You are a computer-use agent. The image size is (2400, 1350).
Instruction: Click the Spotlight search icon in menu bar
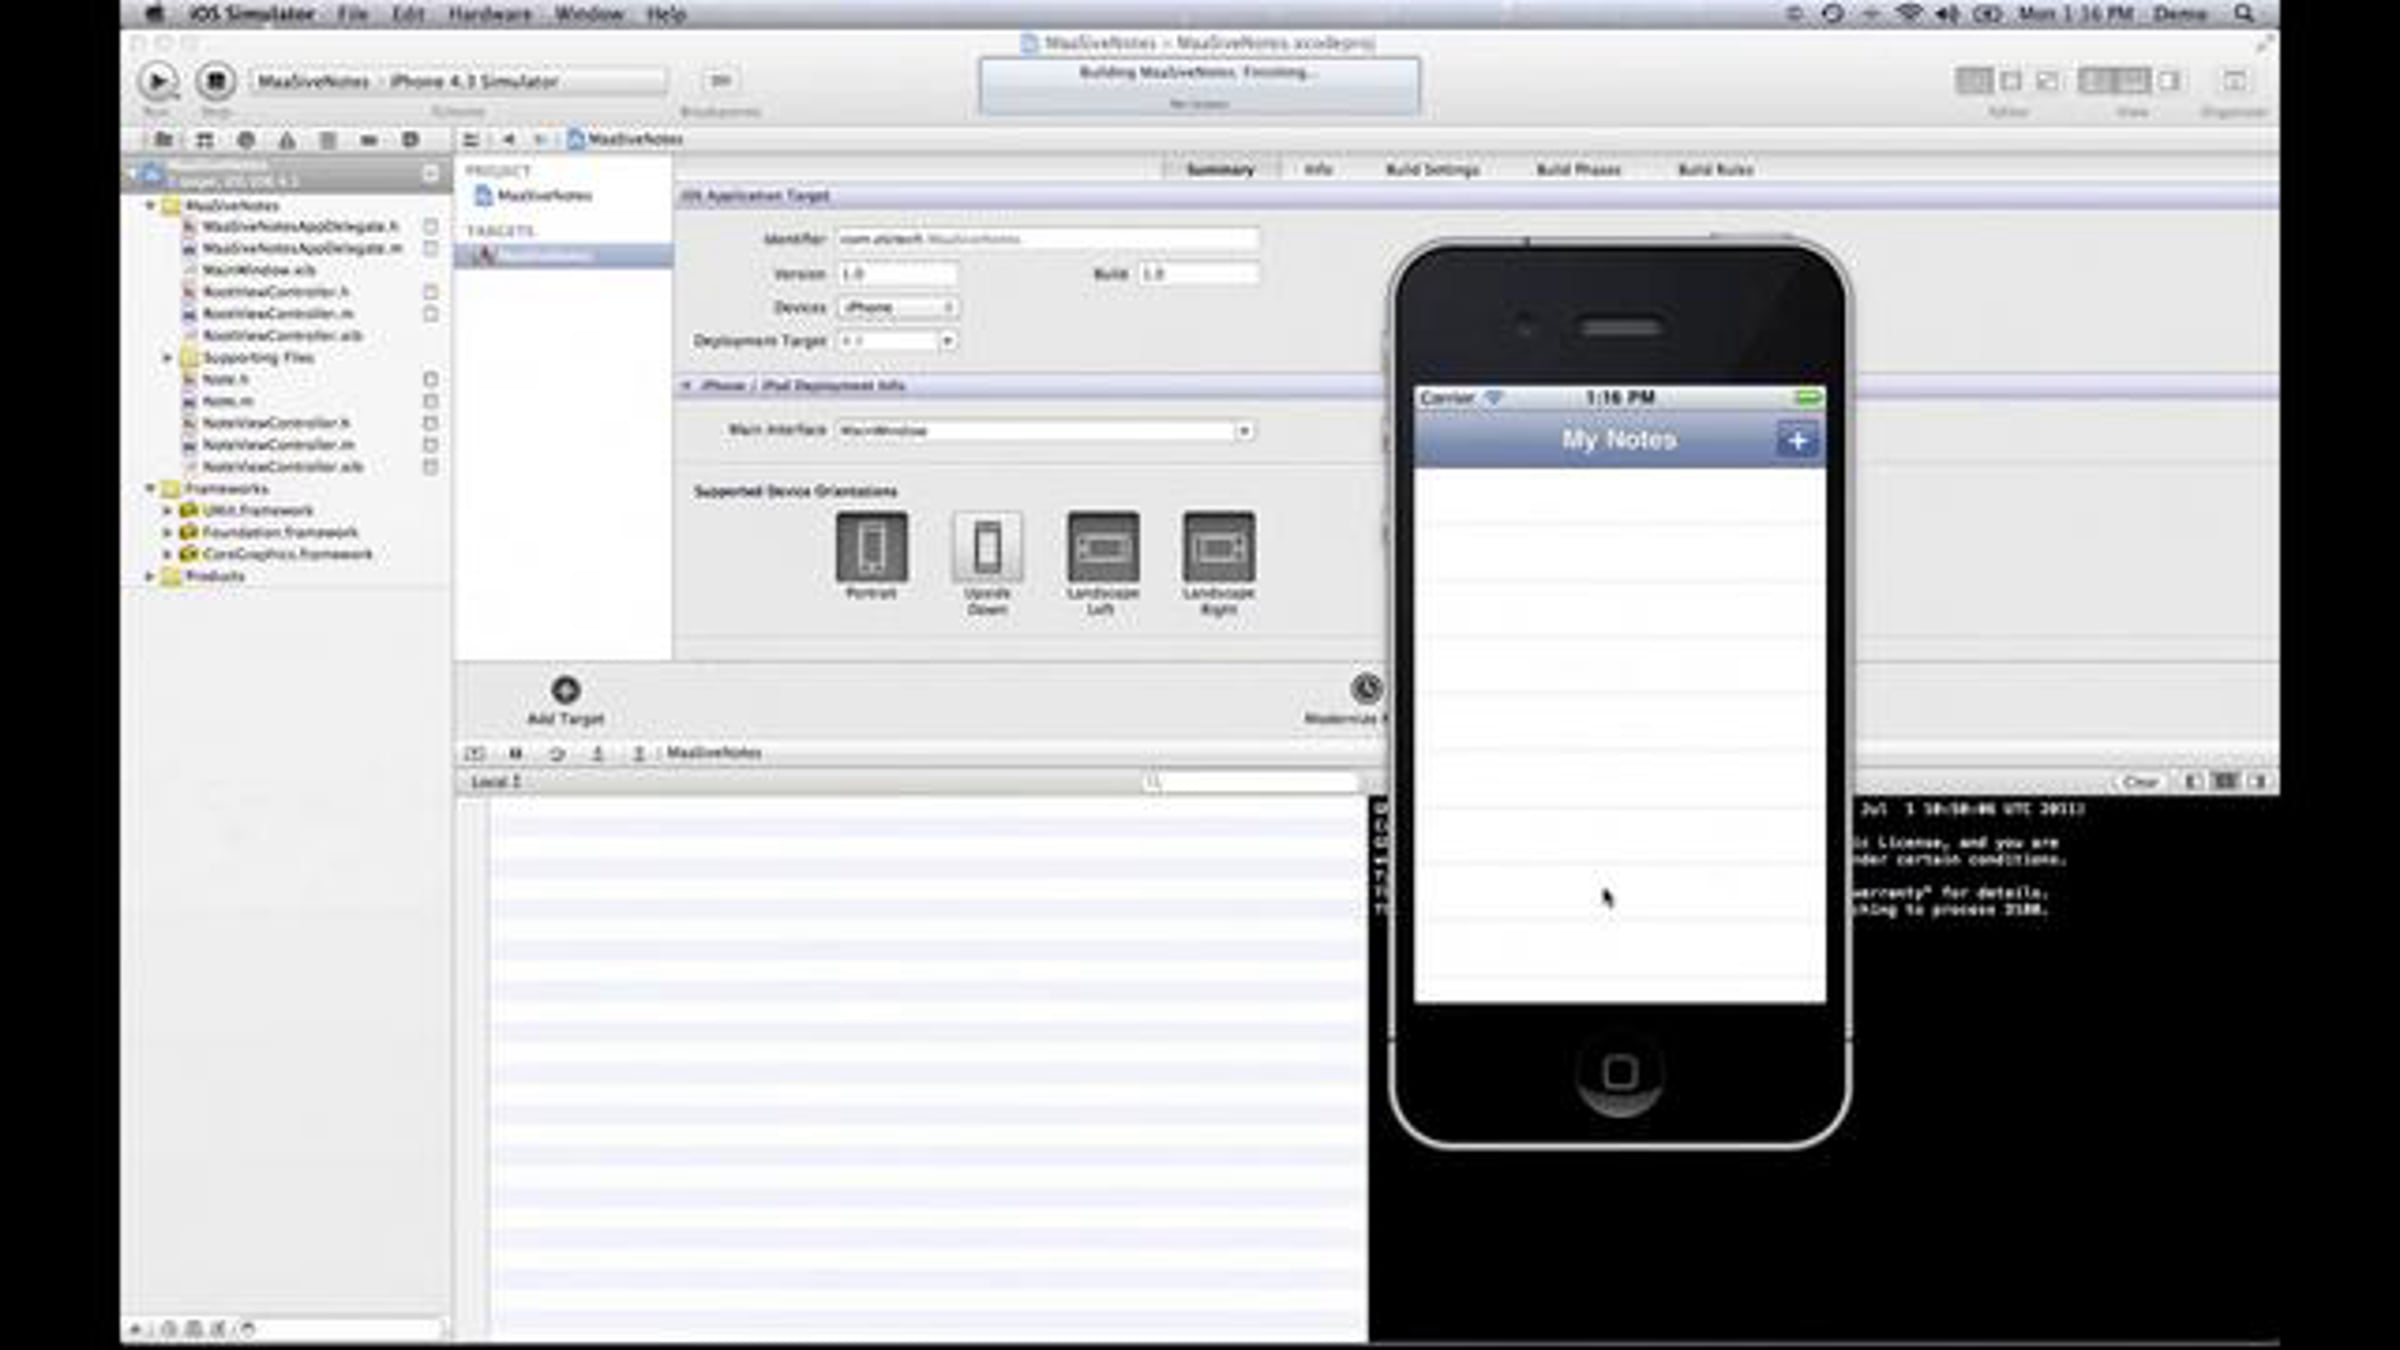point(2244,14)
